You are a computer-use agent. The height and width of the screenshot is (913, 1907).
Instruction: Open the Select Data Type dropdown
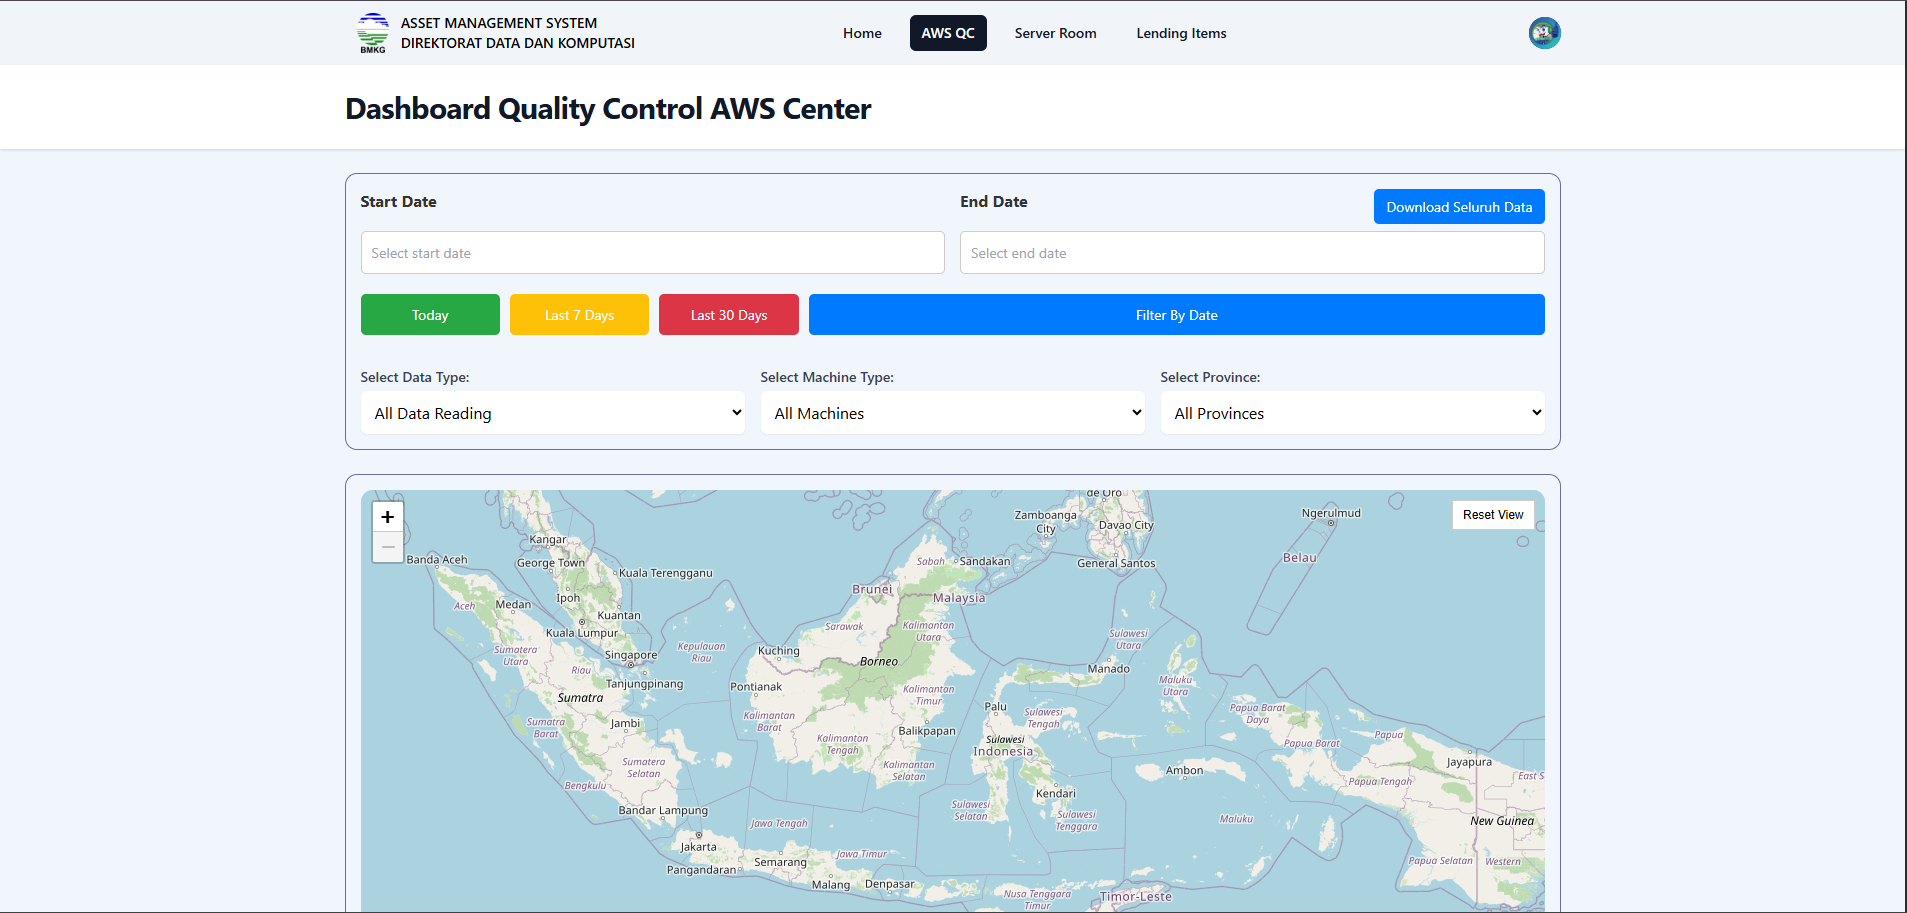click(552, 412)
